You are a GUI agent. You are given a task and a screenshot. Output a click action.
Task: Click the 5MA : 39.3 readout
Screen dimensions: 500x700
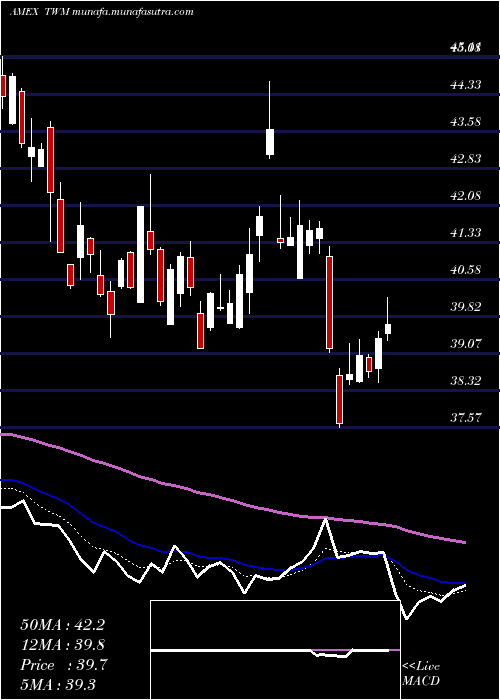click(x=58, y=685)
